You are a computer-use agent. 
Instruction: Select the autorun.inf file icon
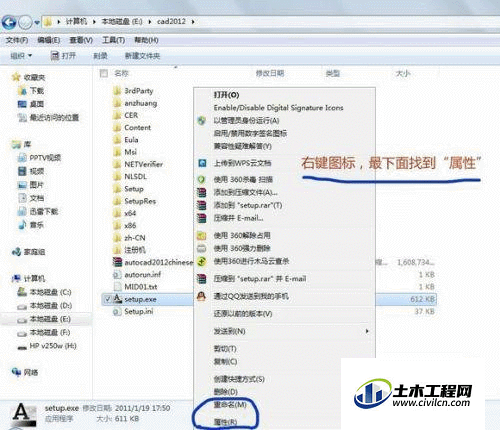click(x=117, y=275)
